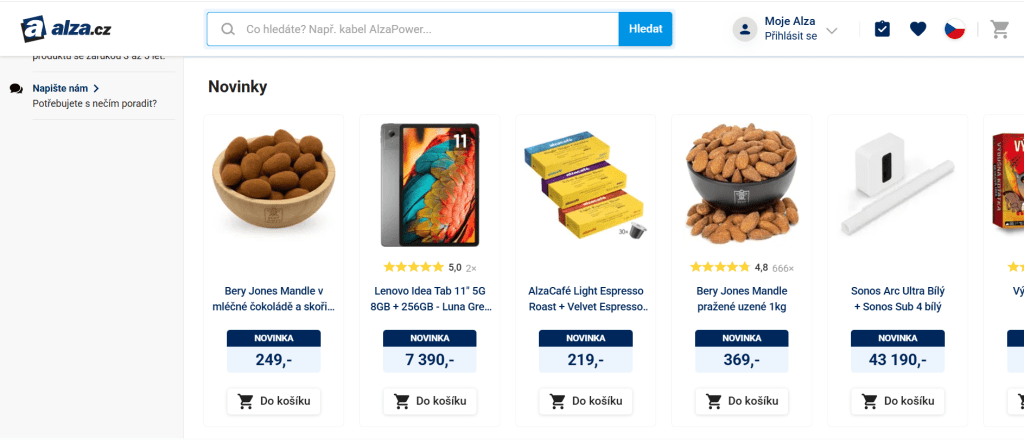The height and width of the screenshot is (440, 1024).
Task: Open the shopping cart icon in header
Action: [999, 29]
